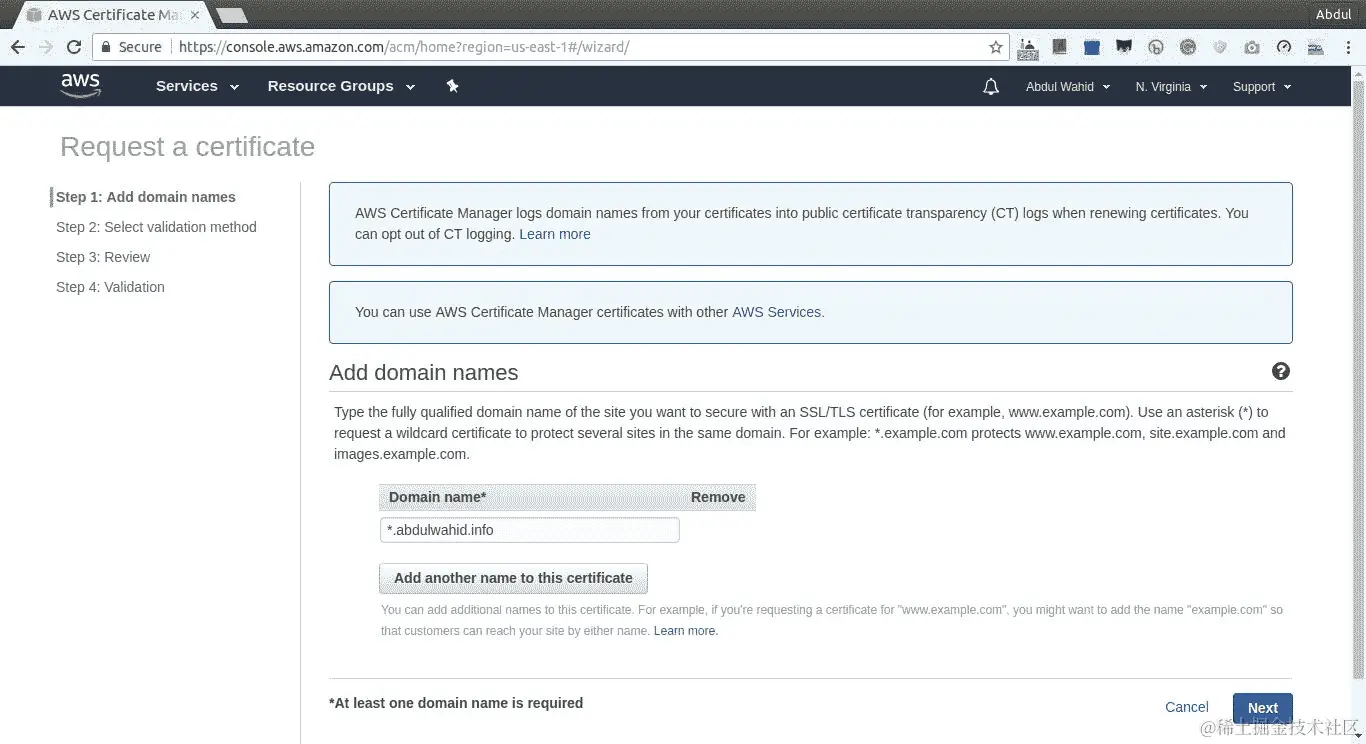Go to Step 3: Review
1366x744 pixels.
[x=103, y=257]
